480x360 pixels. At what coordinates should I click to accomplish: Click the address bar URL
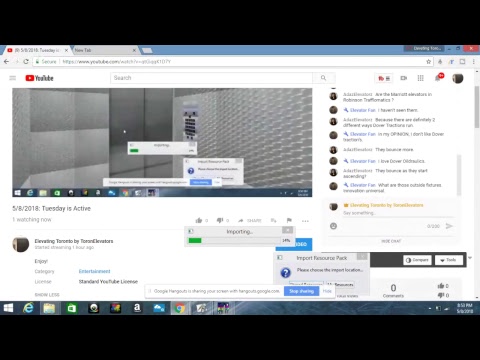coord(117,62)
